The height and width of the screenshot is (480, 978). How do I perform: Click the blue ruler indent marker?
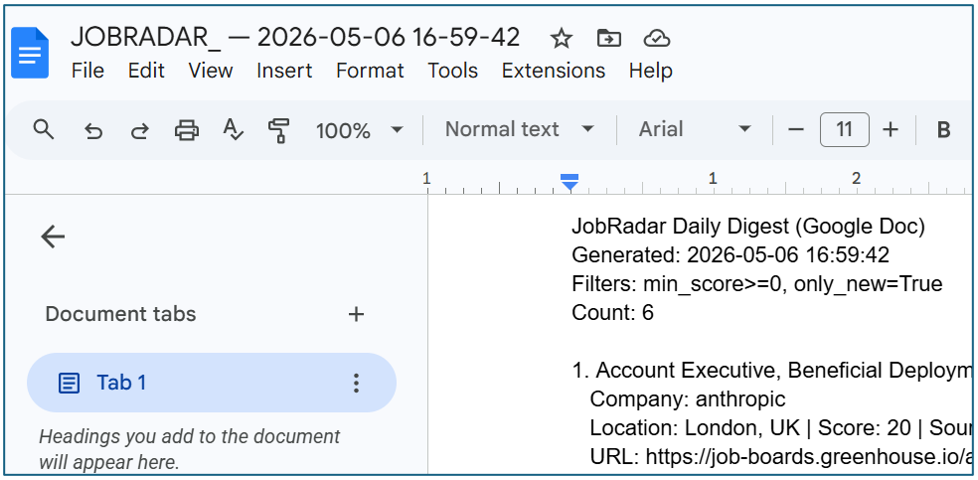coord(569,183)
